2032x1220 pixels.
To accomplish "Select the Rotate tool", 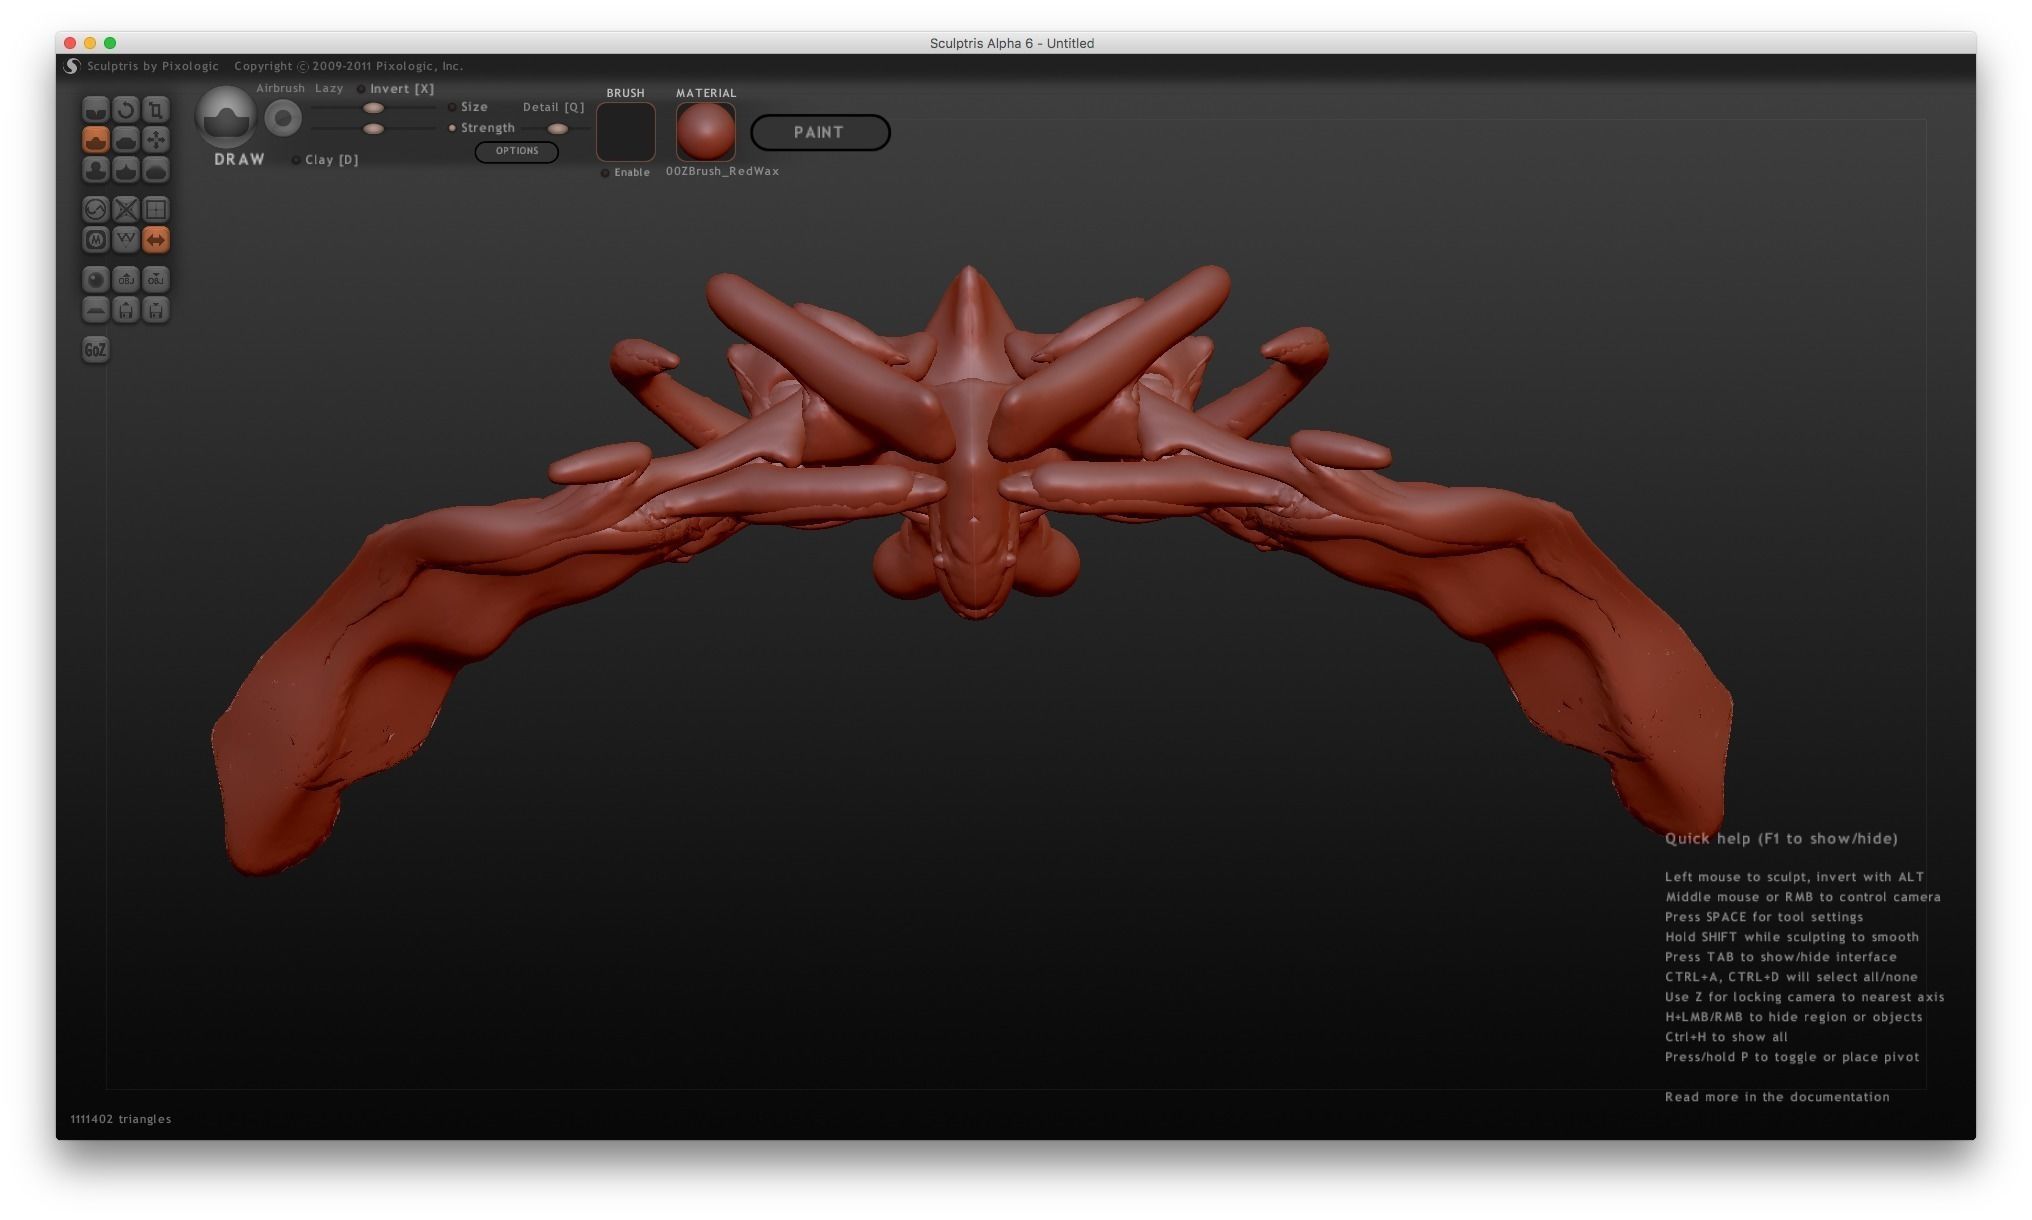I will tap(125, 109).
